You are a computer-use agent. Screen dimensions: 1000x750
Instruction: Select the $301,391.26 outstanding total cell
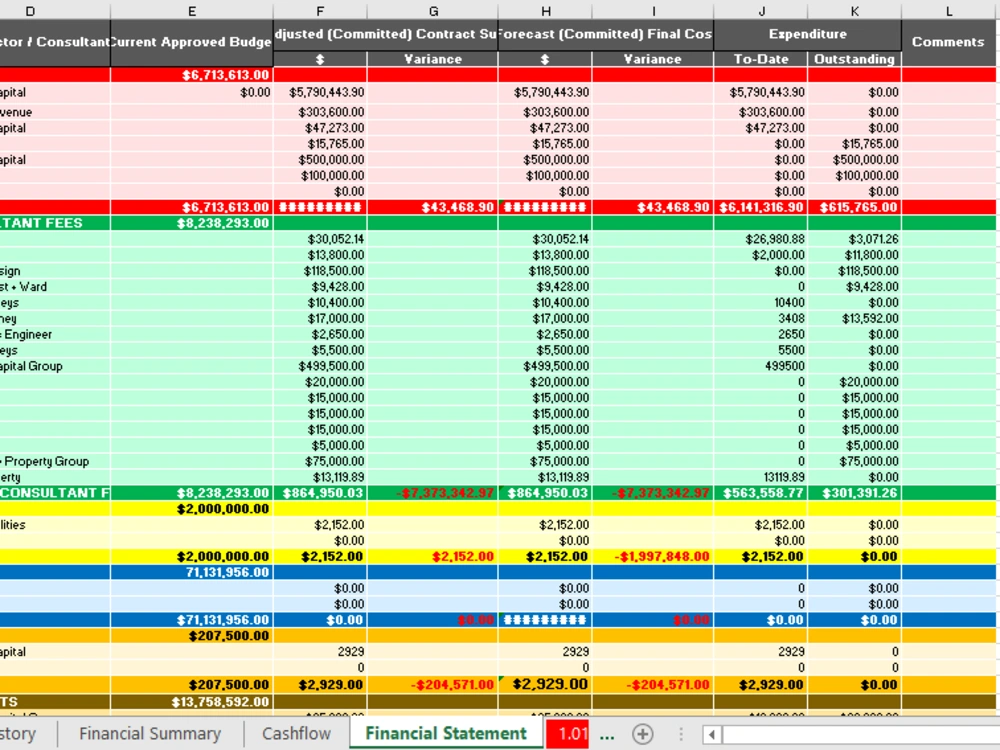(855, 493)
